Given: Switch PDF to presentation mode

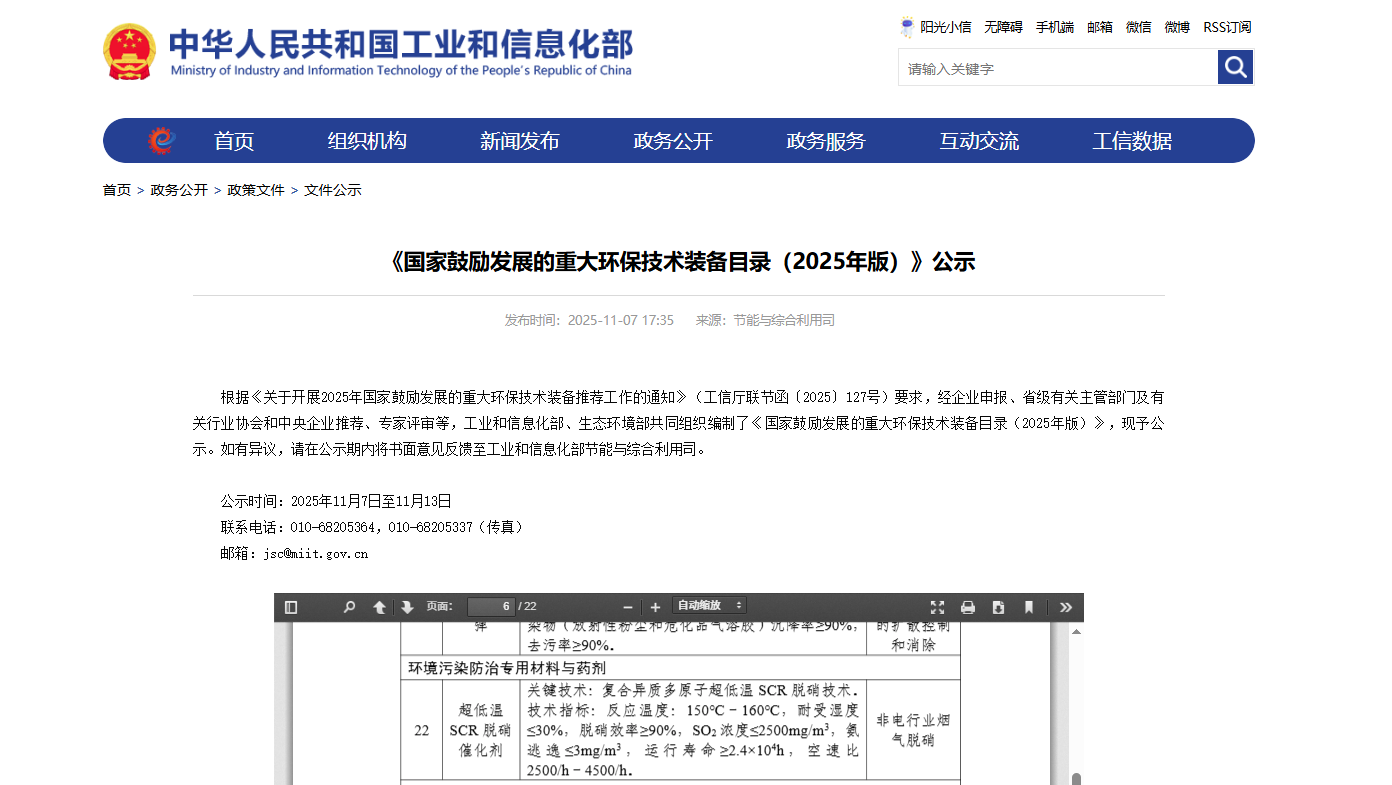Looking at the screenshot, I should click(937, 607).
